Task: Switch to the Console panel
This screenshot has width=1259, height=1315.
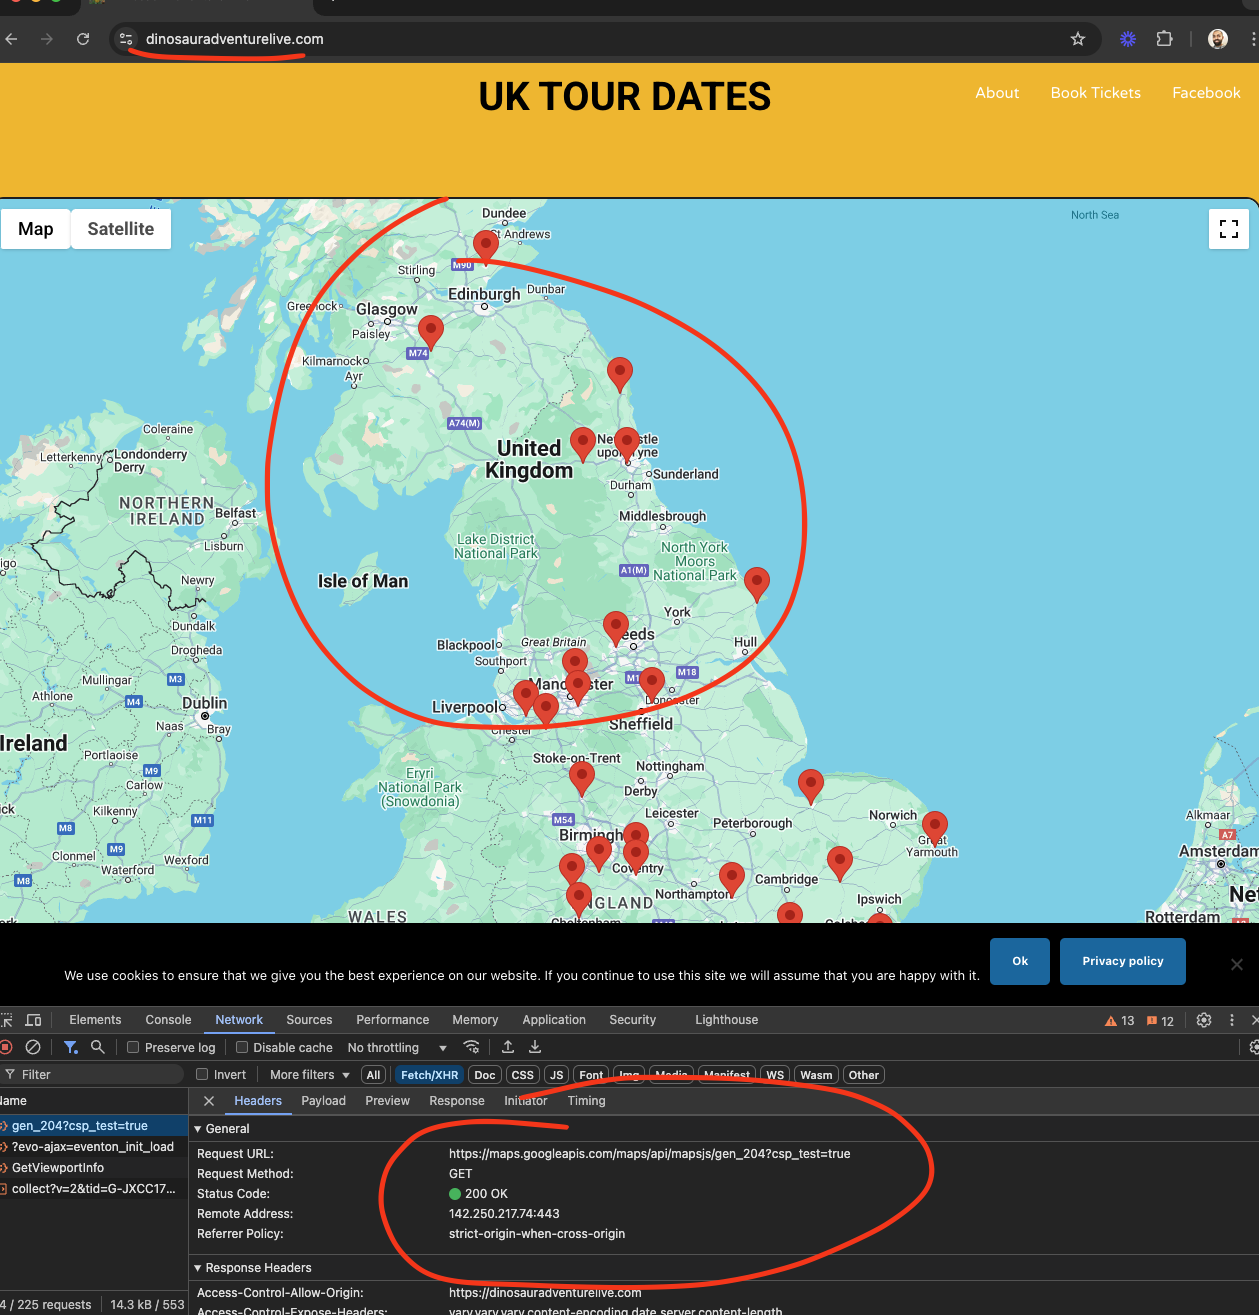Action: [x=168, y=1020]
